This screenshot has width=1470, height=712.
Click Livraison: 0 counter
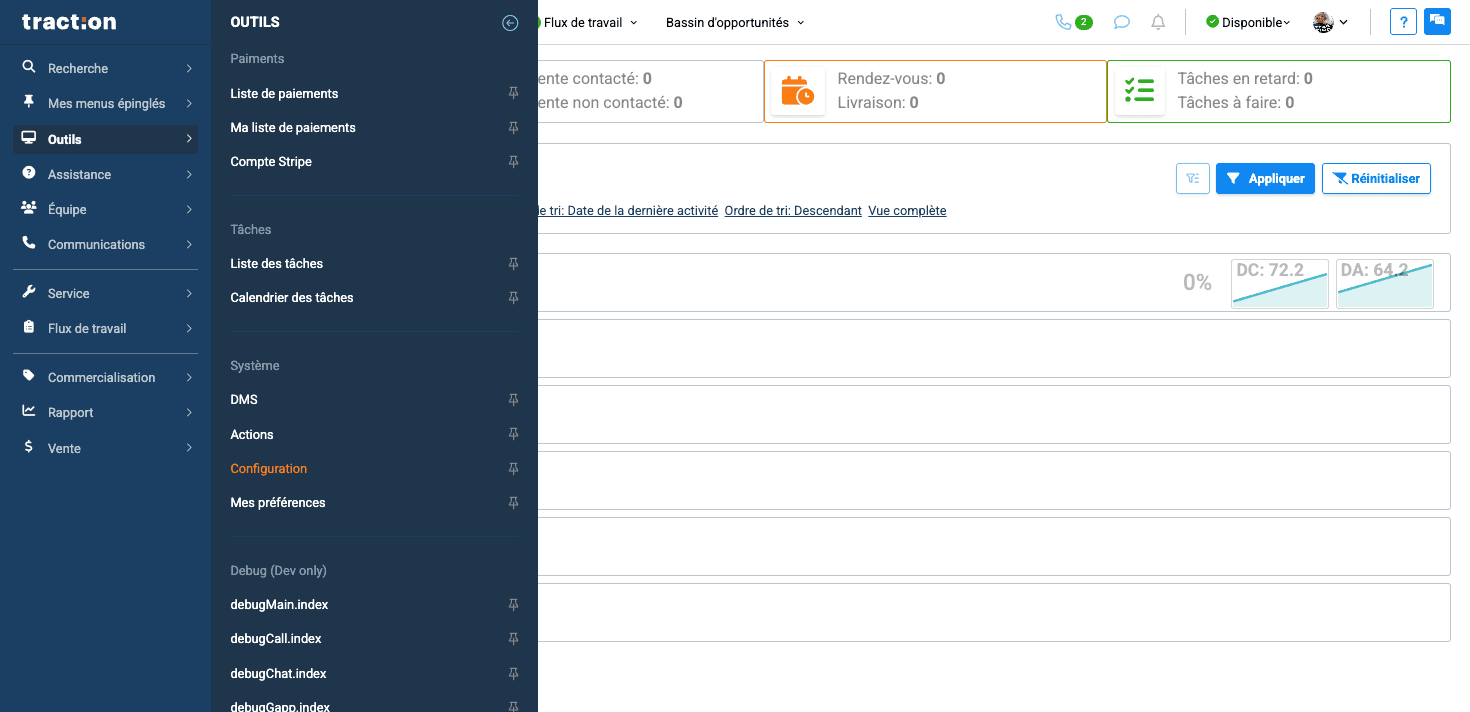pos(878,102)
